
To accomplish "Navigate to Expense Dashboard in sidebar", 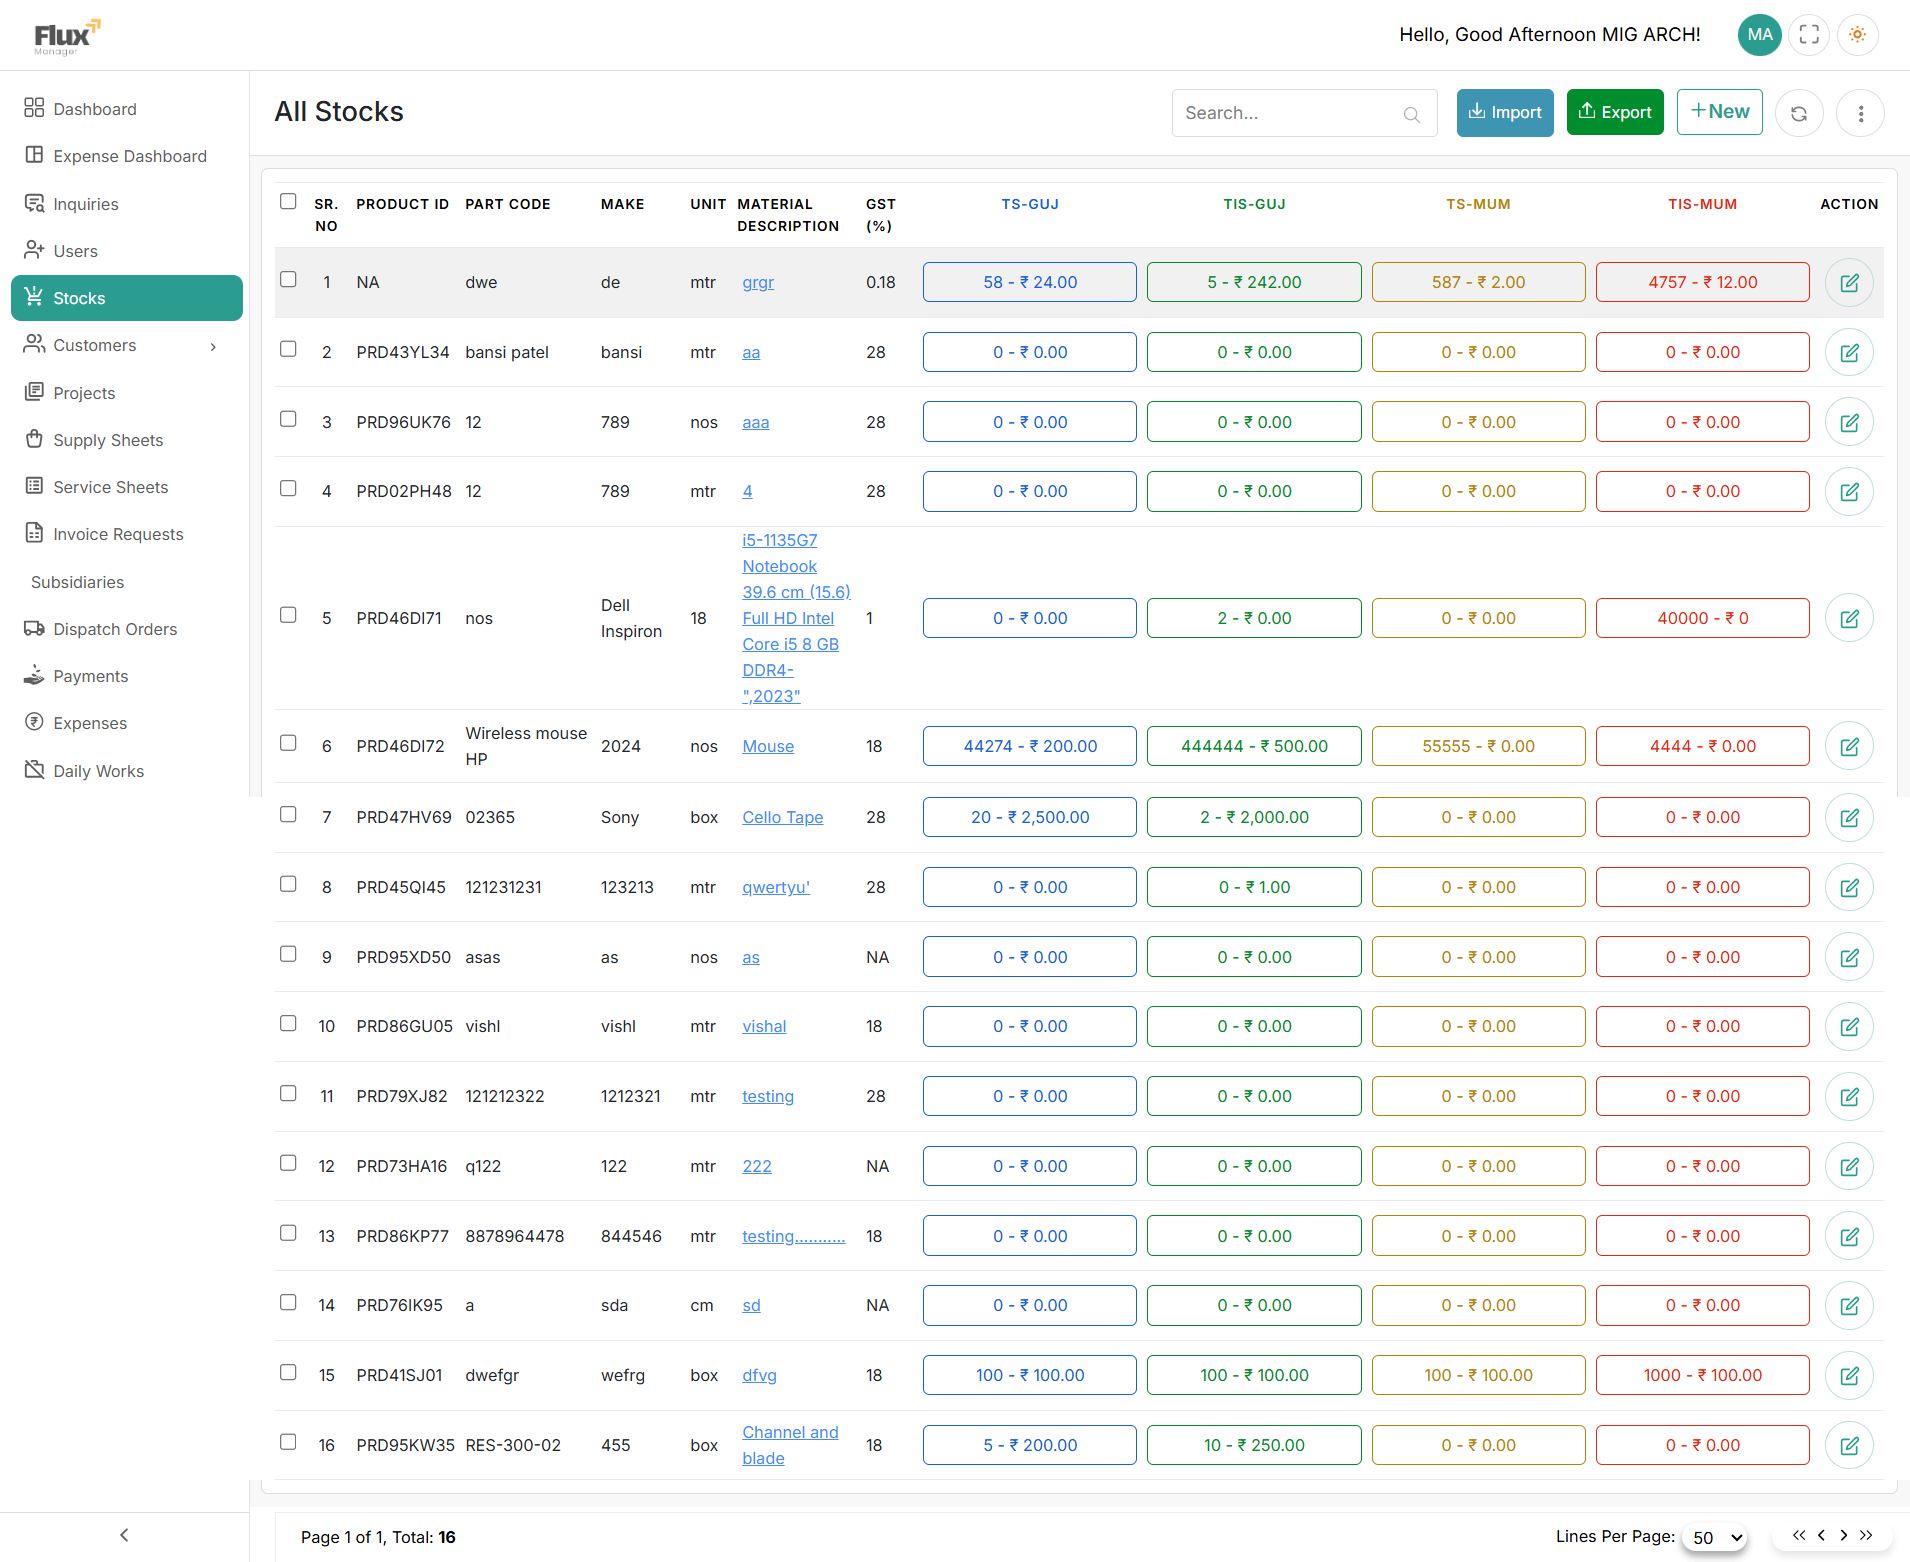I will pos(130,156).
